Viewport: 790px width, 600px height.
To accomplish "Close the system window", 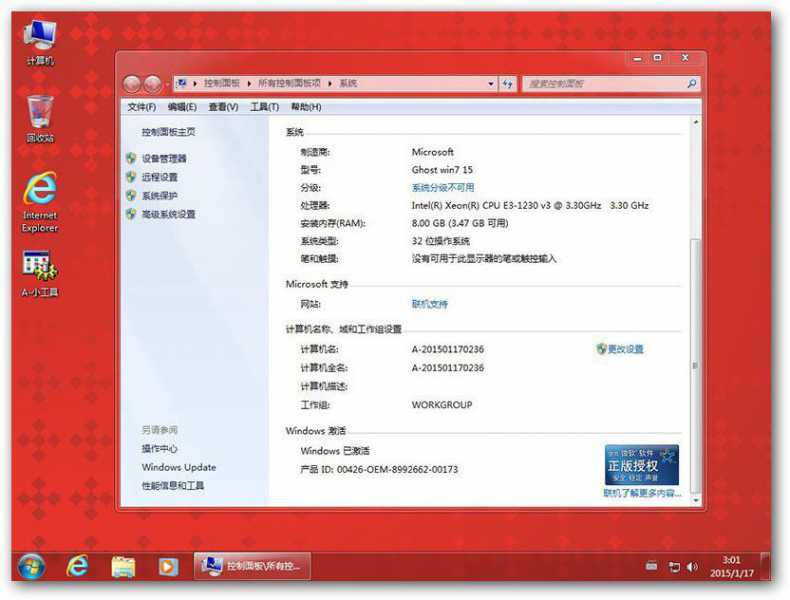I will tap(685, 58).
